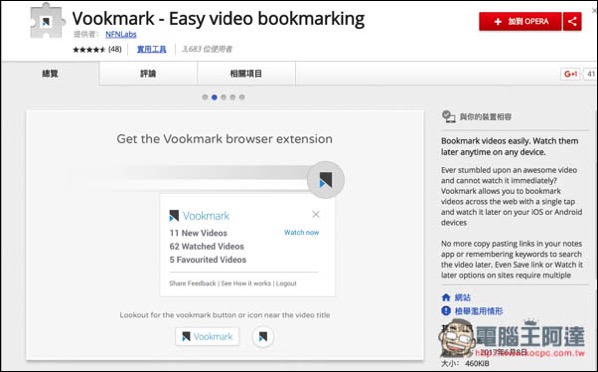Select the fifth carousel dot
598x372 pixels.
[242, 97]
